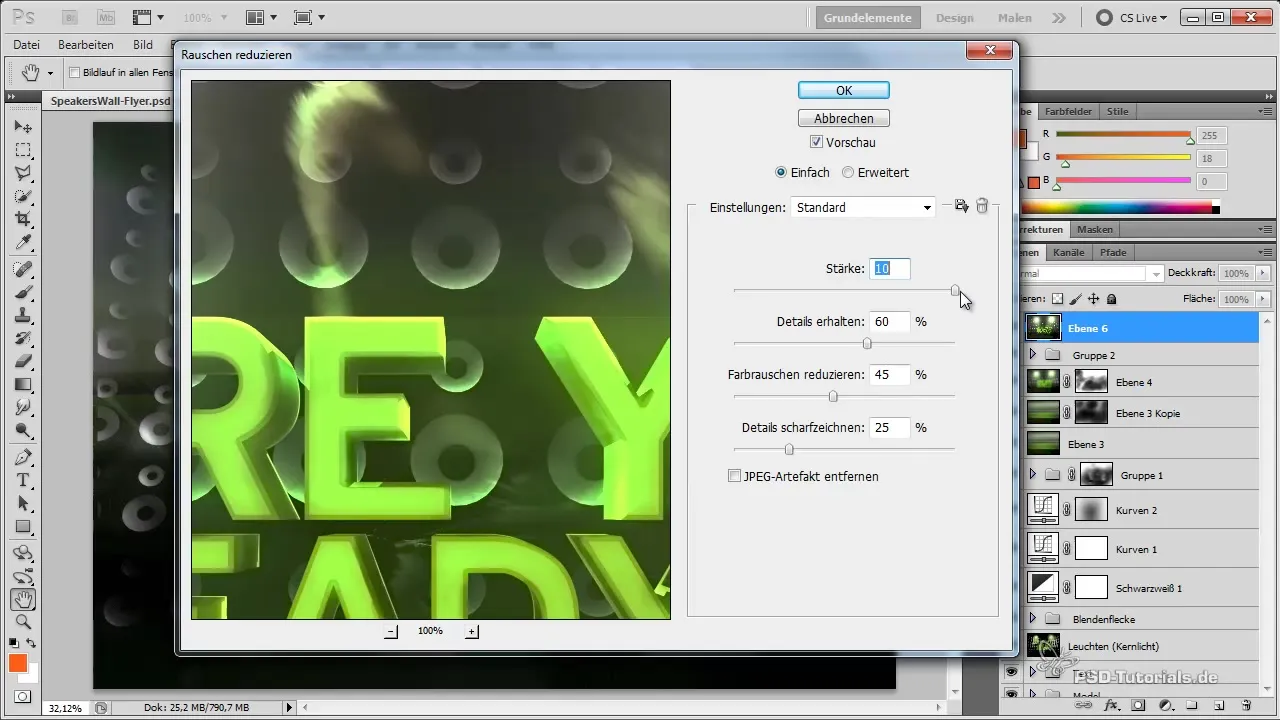Select the Pen tool
The width and height of the screenshot is (1280, 720).
[x=23, y=458]
